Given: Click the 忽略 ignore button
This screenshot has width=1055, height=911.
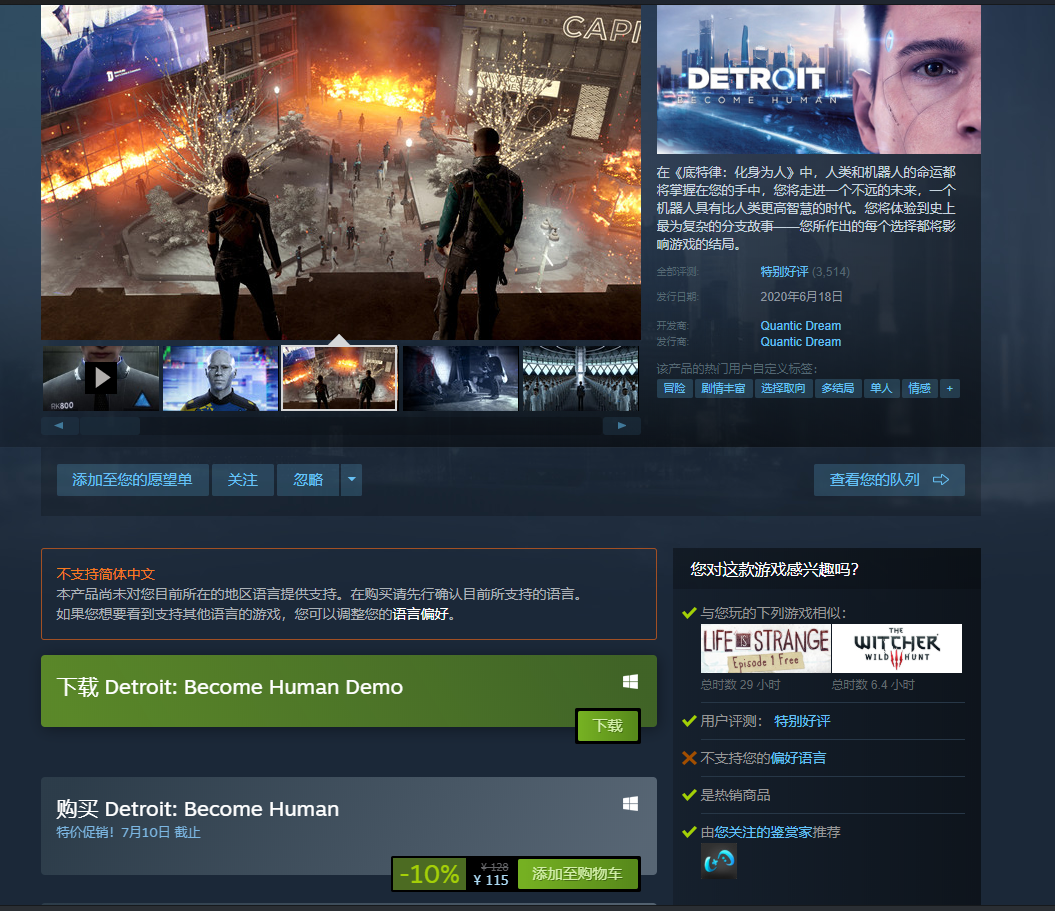Looking at the screenshot, I should tap(308, 480).
